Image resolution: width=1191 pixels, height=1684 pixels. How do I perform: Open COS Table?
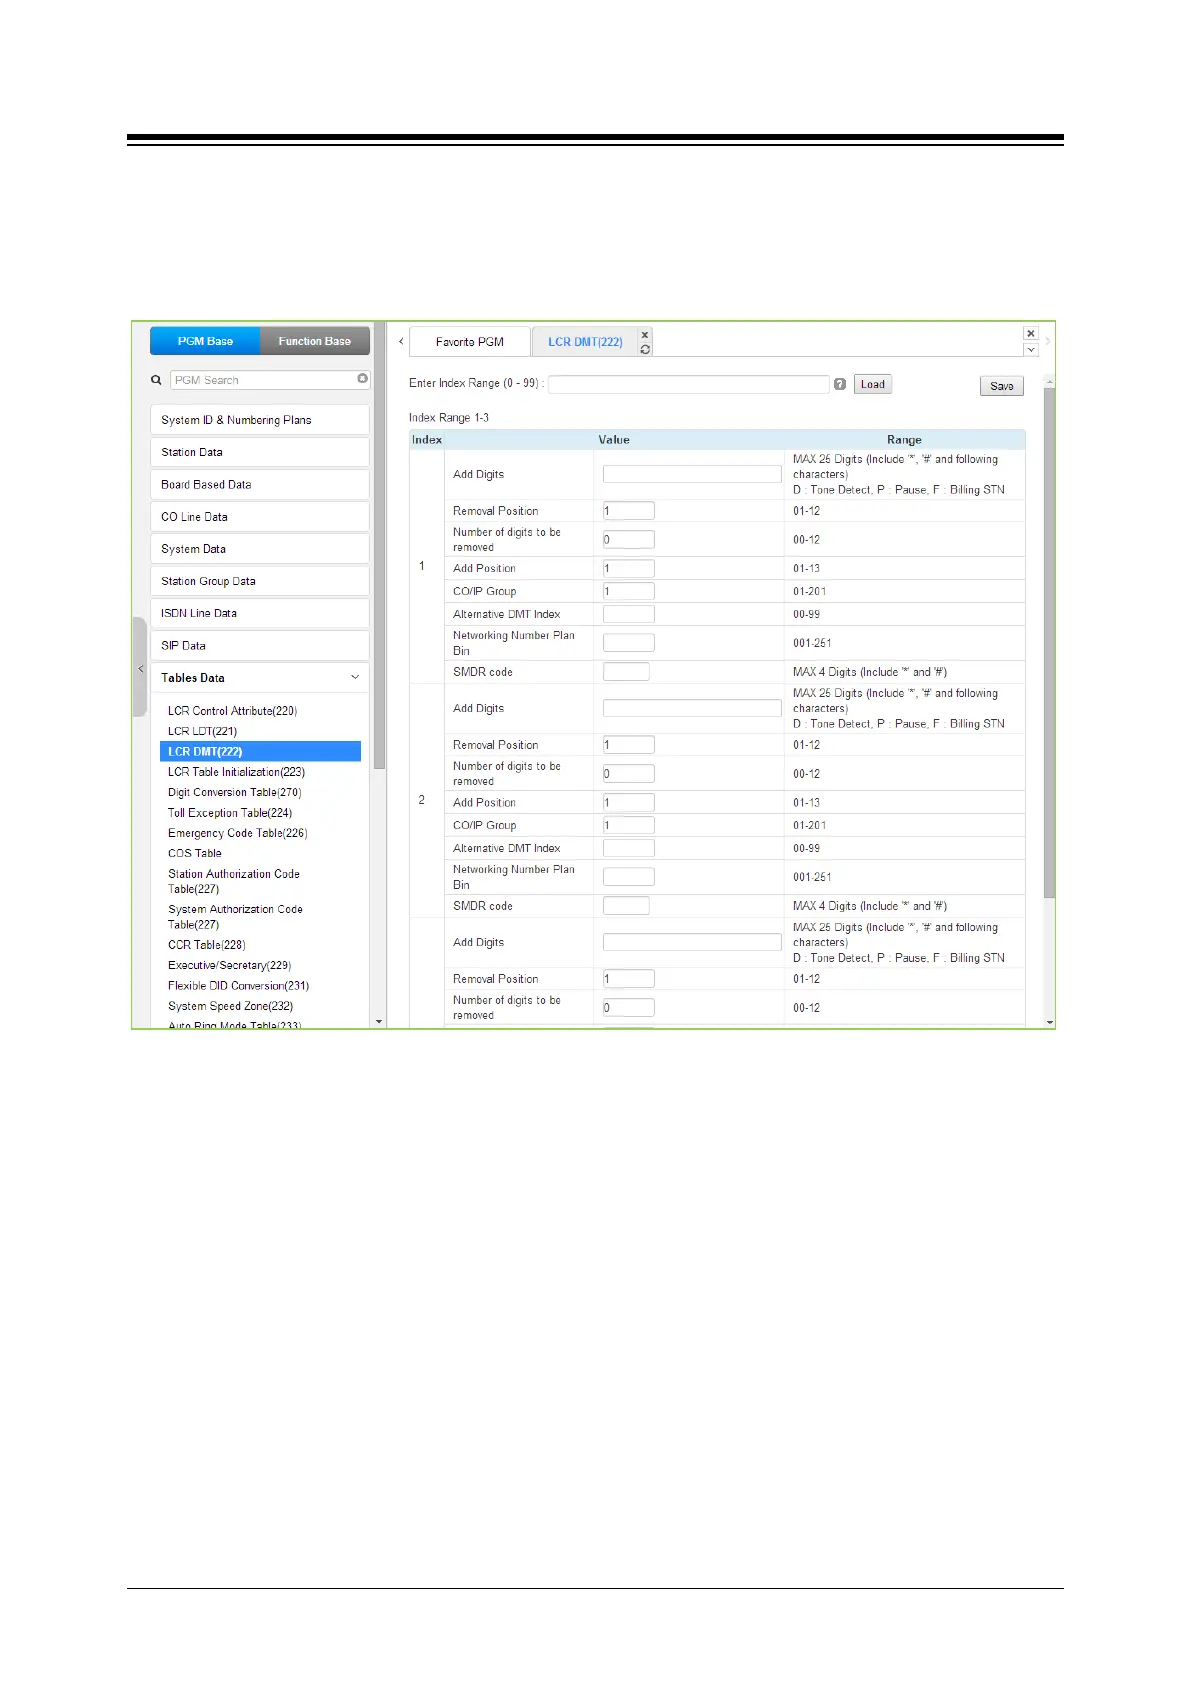195,853
